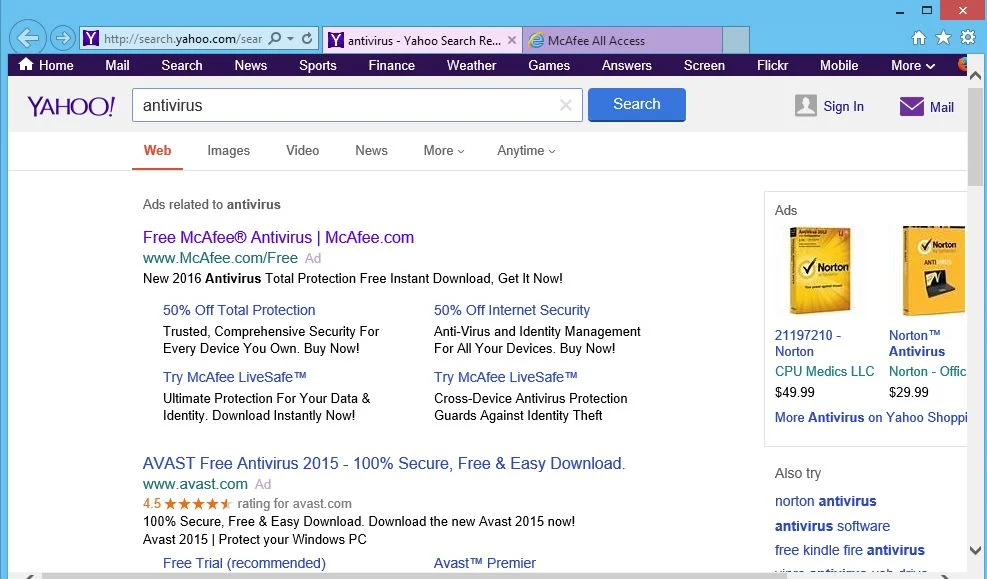
Task: Click the Sign In link
Action: pyautogui.click(x=843, y=106)
